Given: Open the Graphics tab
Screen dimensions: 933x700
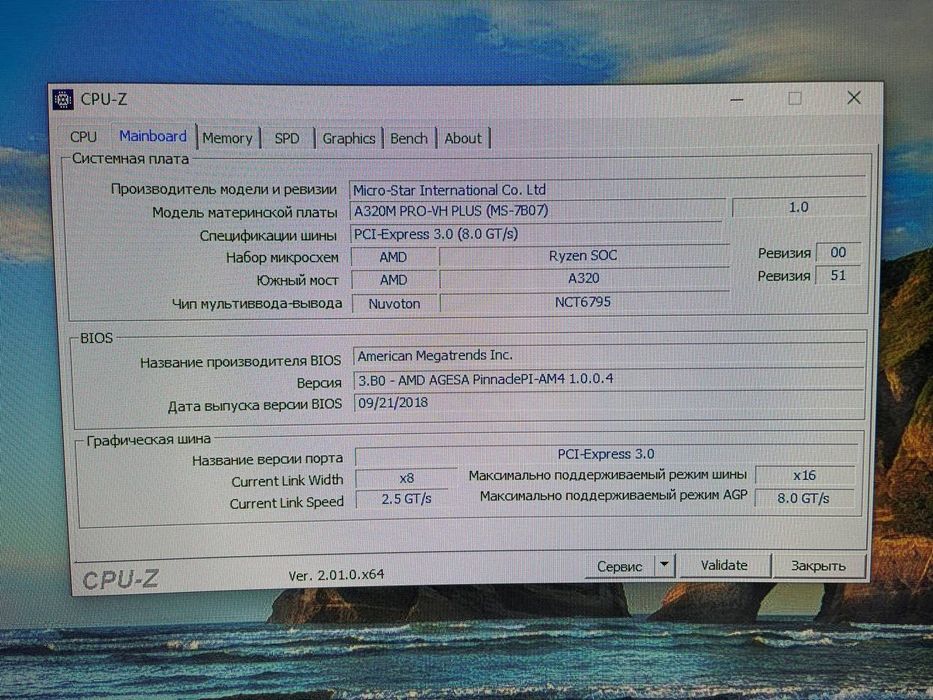Looking at the screenshot, I should (x=349, y=138).
